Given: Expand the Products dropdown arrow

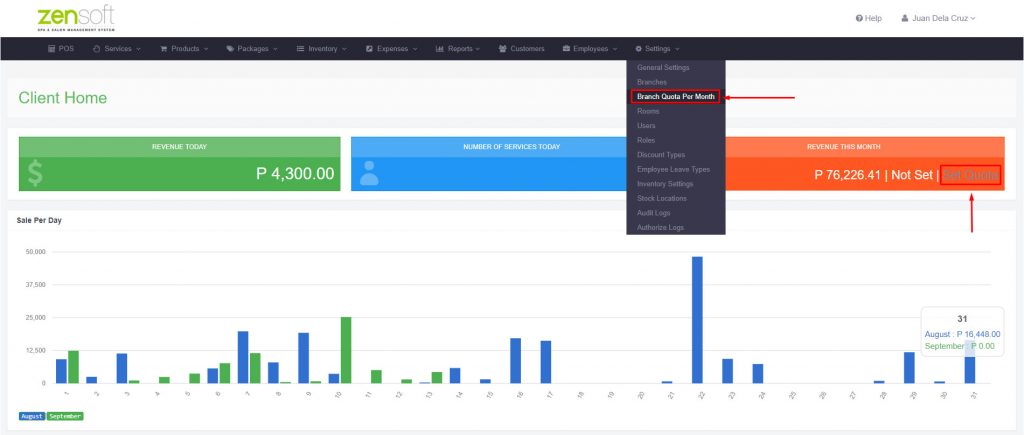Looking at the screenshot, I should point(206,49).
